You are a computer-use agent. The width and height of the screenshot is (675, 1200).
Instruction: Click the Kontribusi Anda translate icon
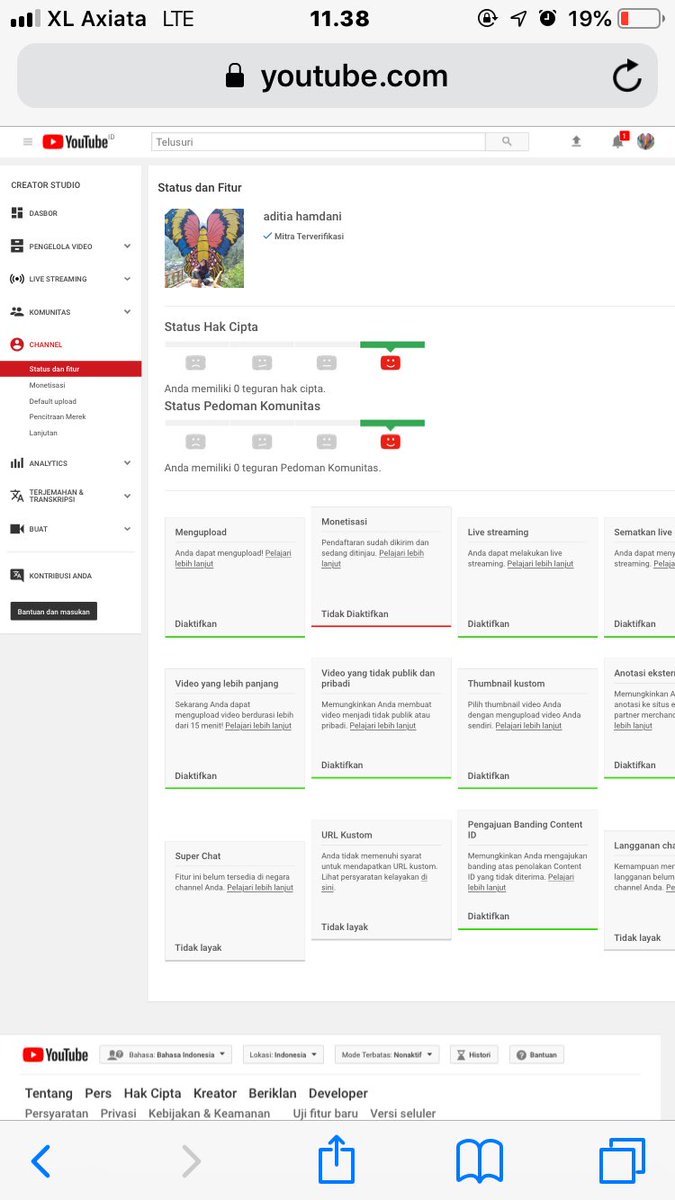[17, 575]
